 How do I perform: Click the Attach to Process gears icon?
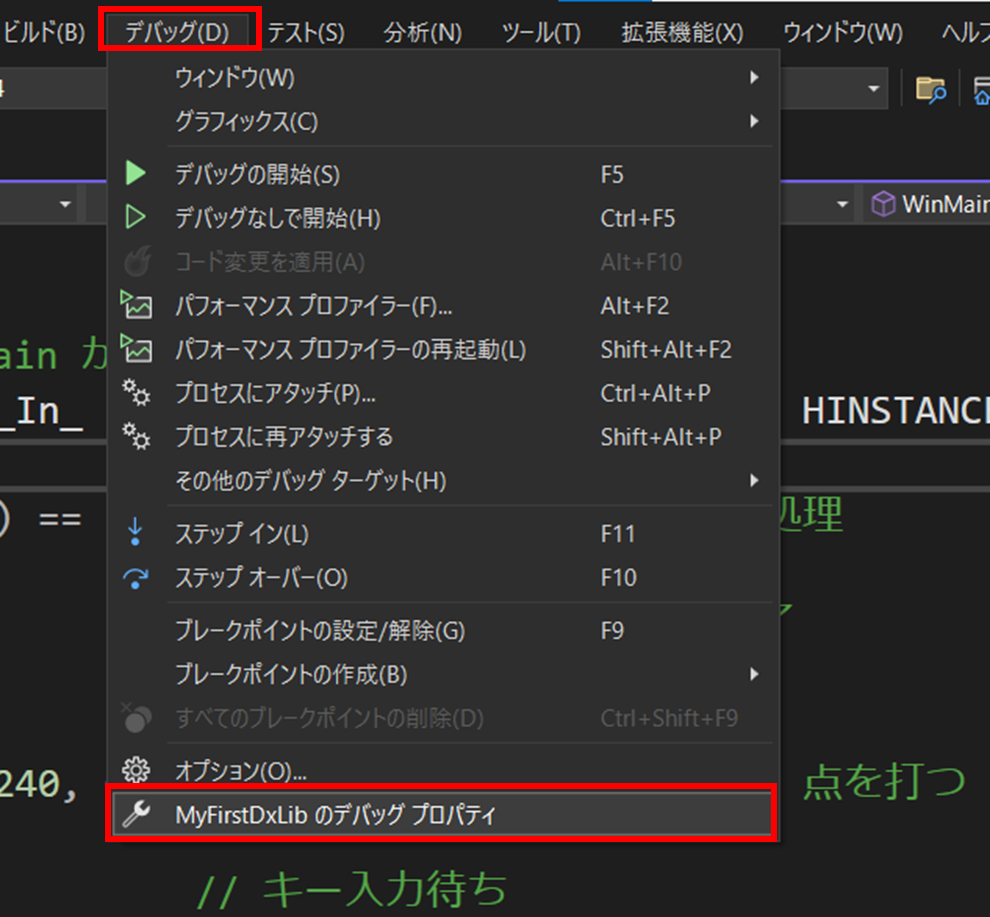click(136, 393)
